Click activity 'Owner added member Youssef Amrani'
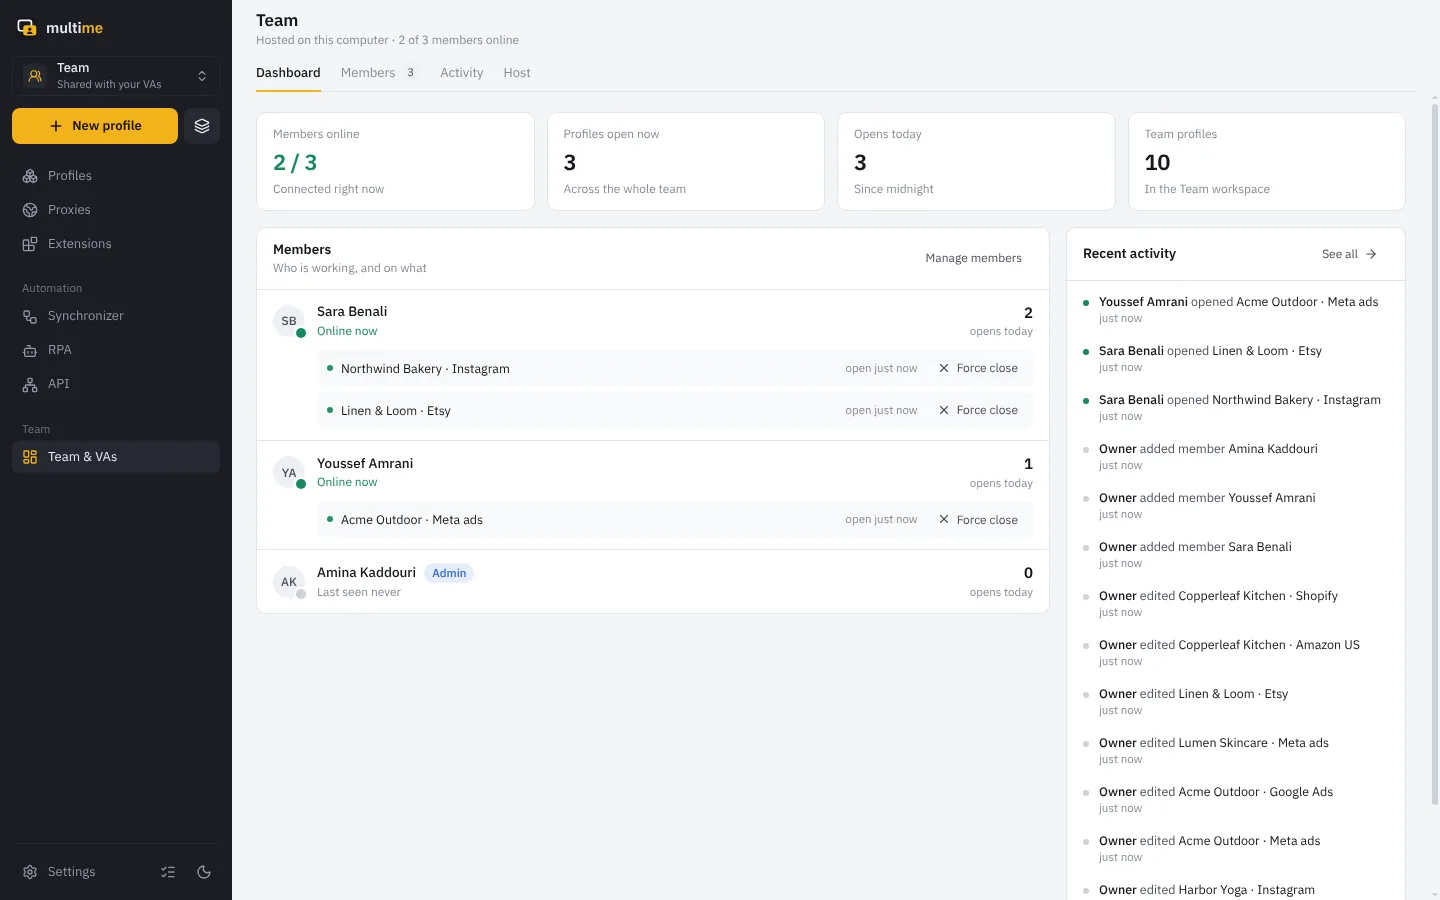Viewport: 1440px width, 900px height. tap(1236, 506)
